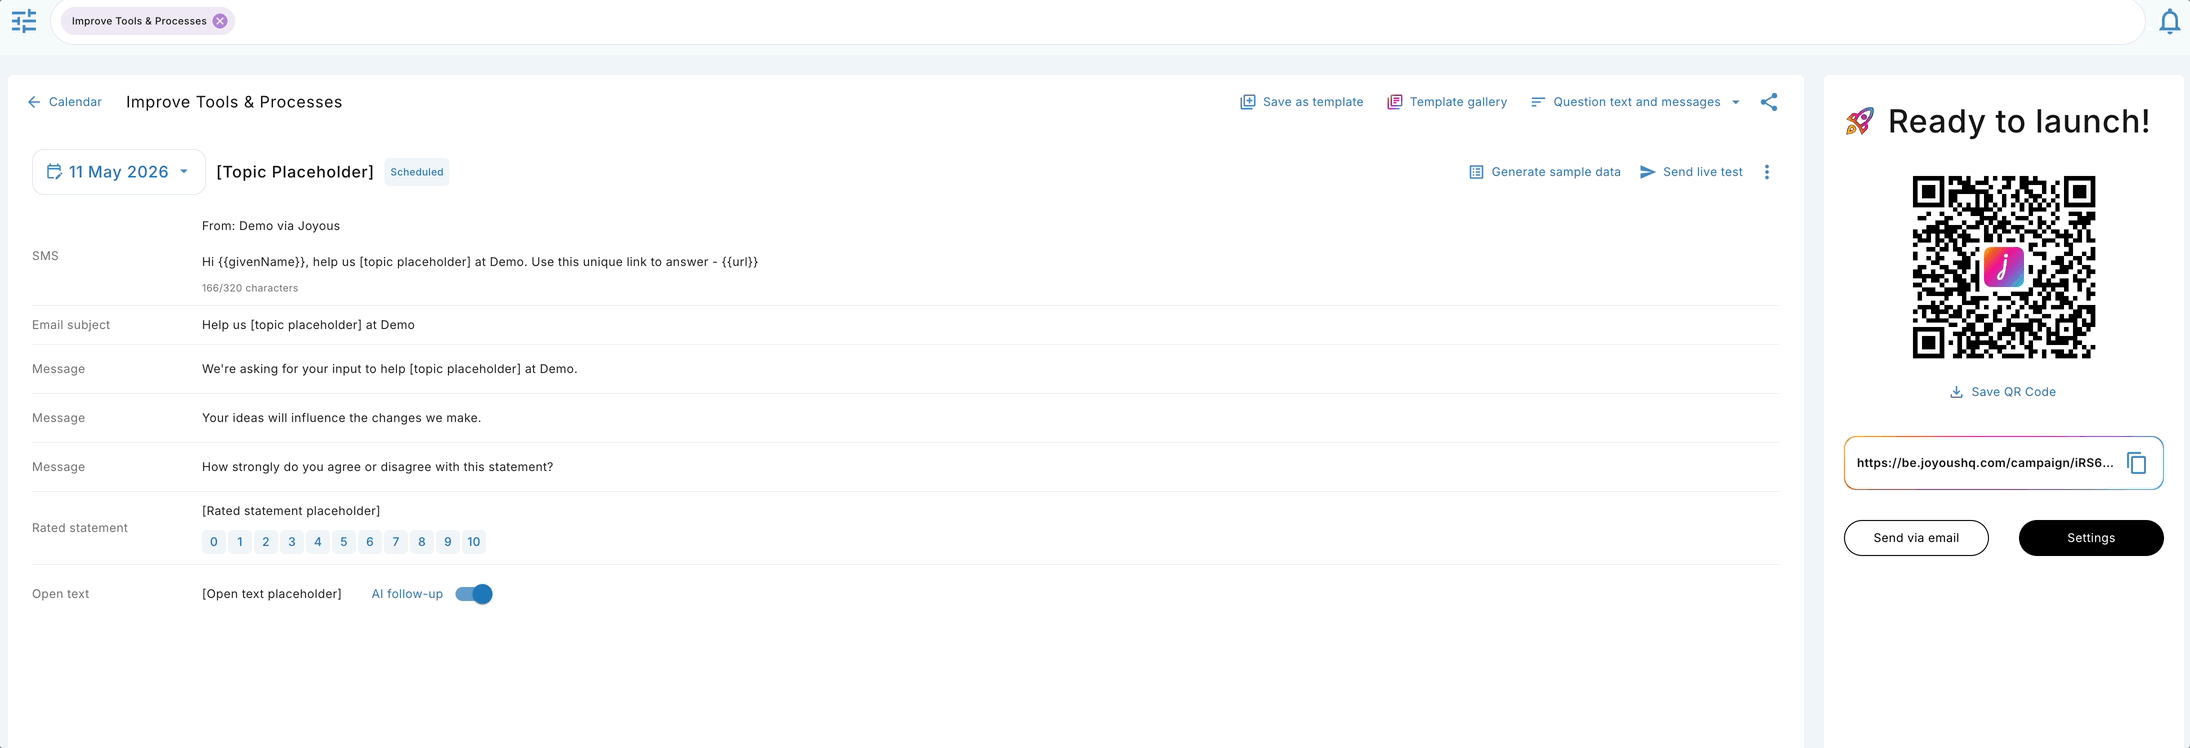Select rating 9

tap(448, 542)
